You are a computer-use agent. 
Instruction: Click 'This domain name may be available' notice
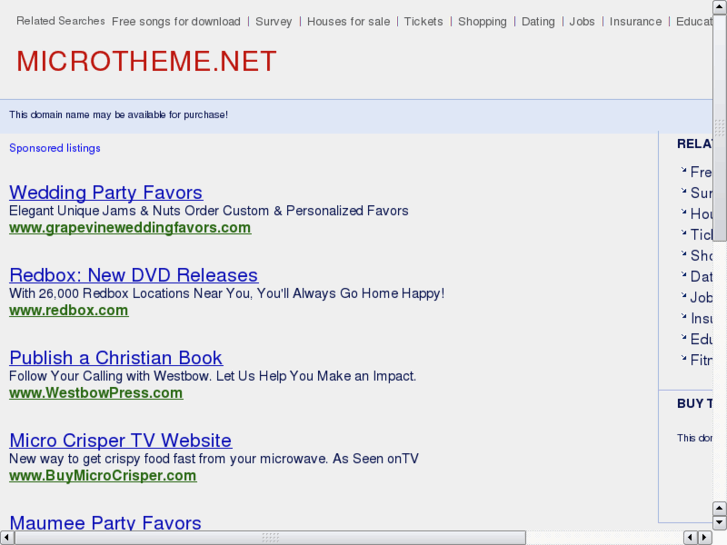click(119, 115)
